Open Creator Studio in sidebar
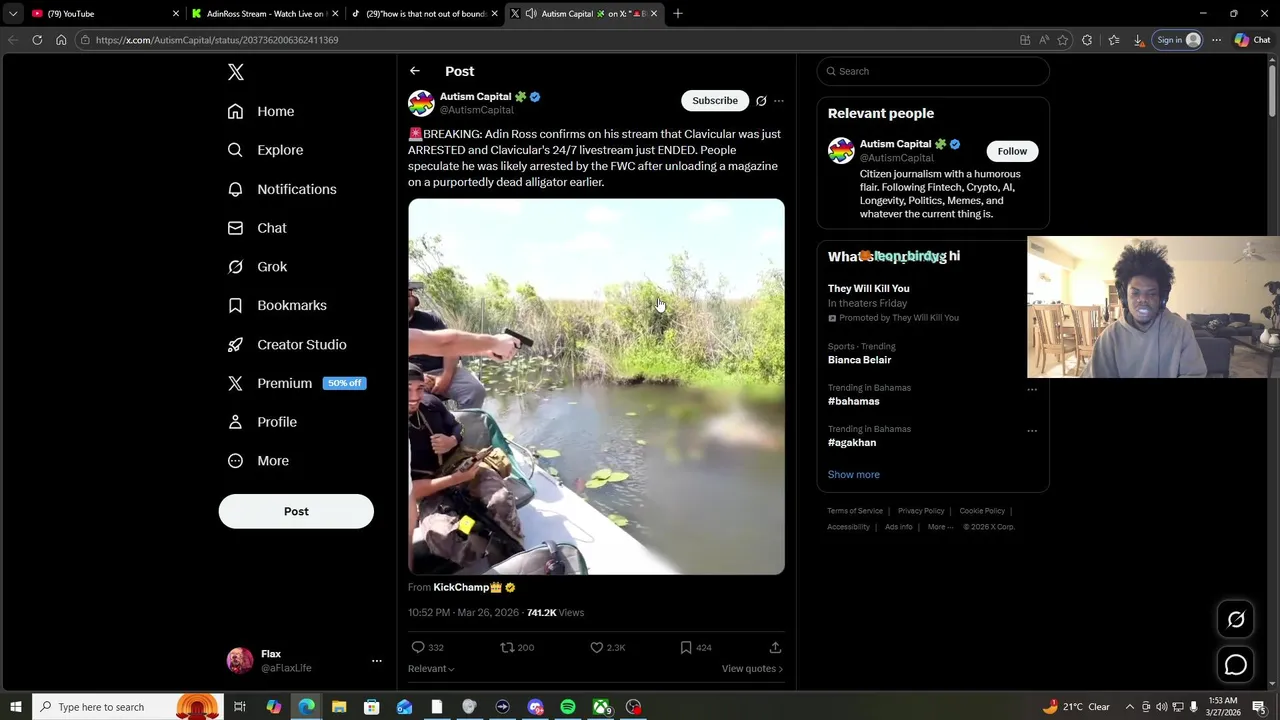Image resolution: width=1280 pixels, height=720 pixels. (x=287, y=344)
